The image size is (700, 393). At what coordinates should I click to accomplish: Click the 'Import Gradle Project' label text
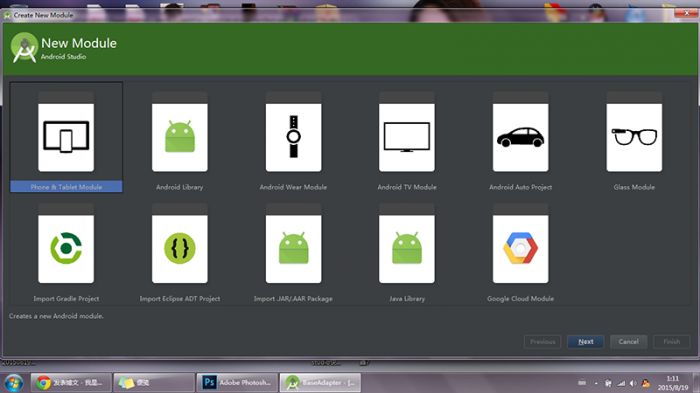point(66,299)
